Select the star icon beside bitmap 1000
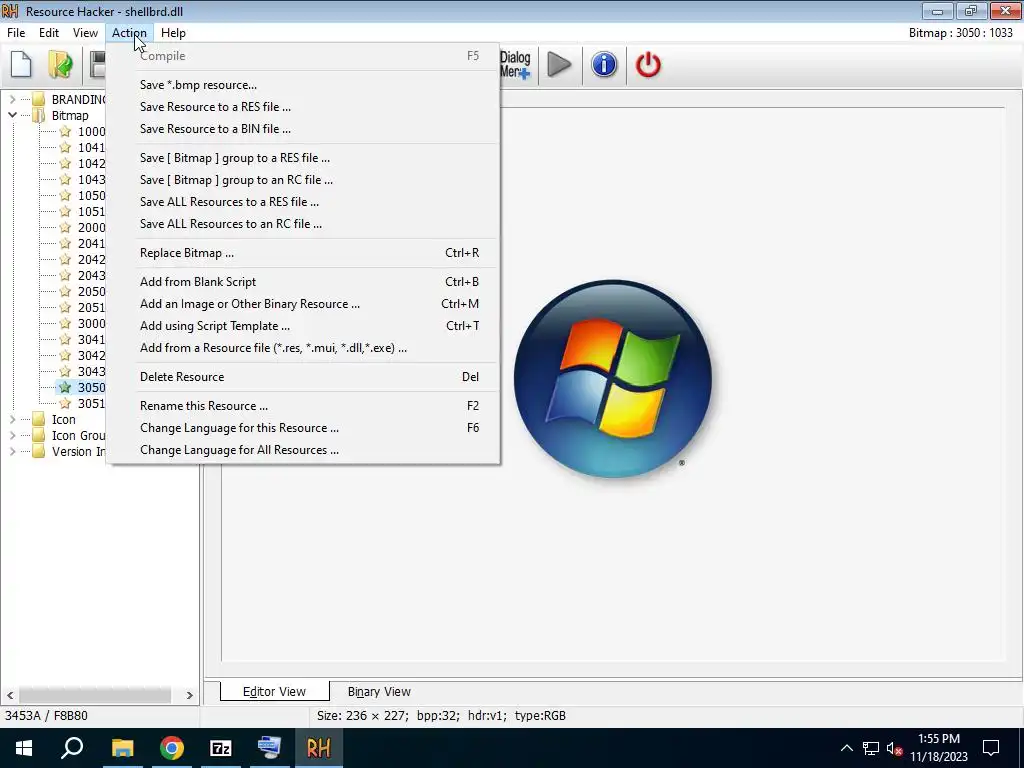The width and height of the screenshot is (1024, 768). (65, 131)
